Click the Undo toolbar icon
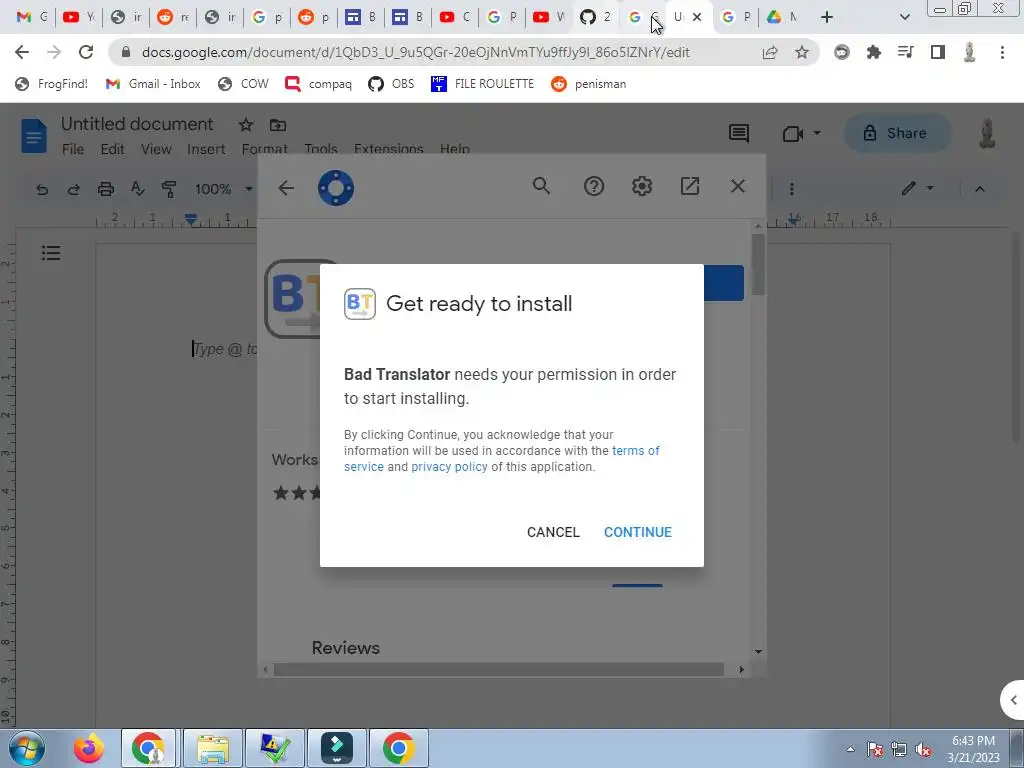 pyautogui.click(x=42, y=189)
